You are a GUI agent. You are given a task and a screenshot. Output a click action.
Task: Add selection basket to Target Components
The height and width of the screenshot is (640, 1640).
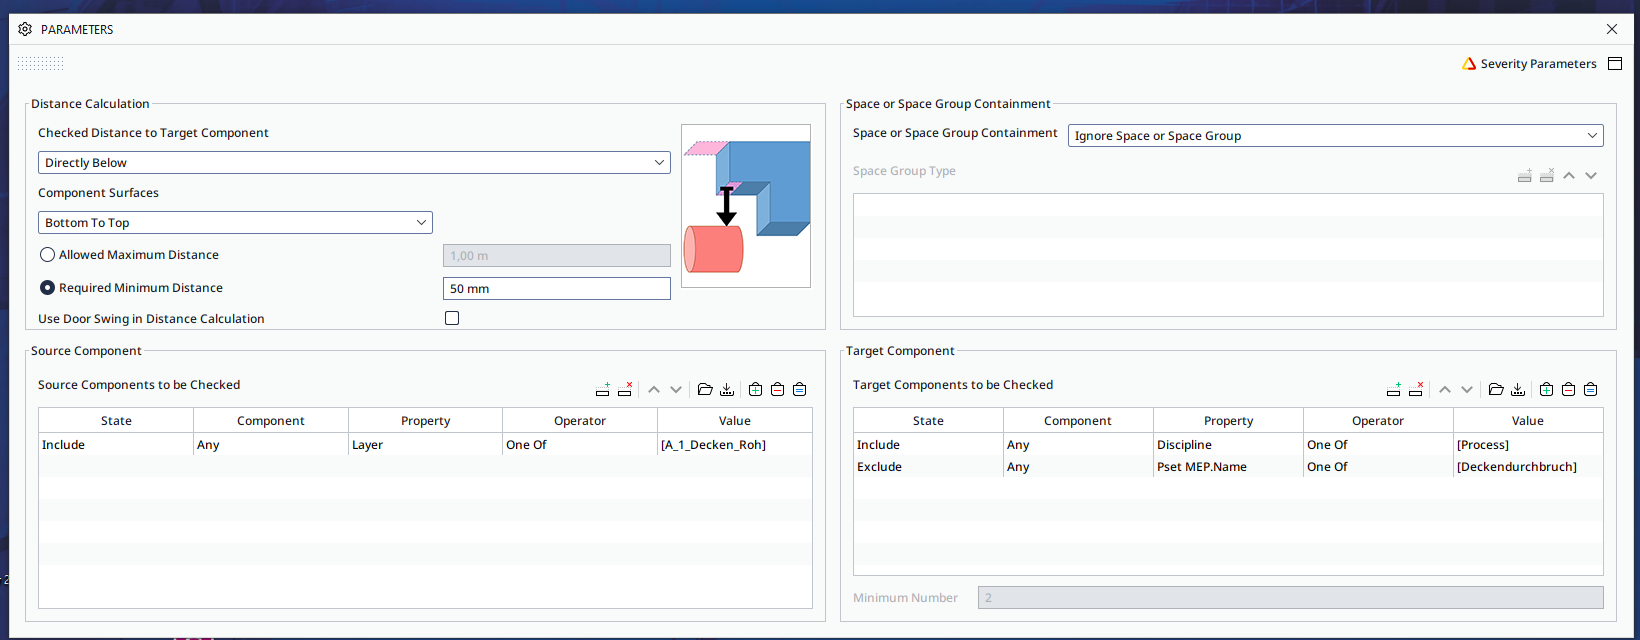pyautogui.click(x=1546, y=389)
